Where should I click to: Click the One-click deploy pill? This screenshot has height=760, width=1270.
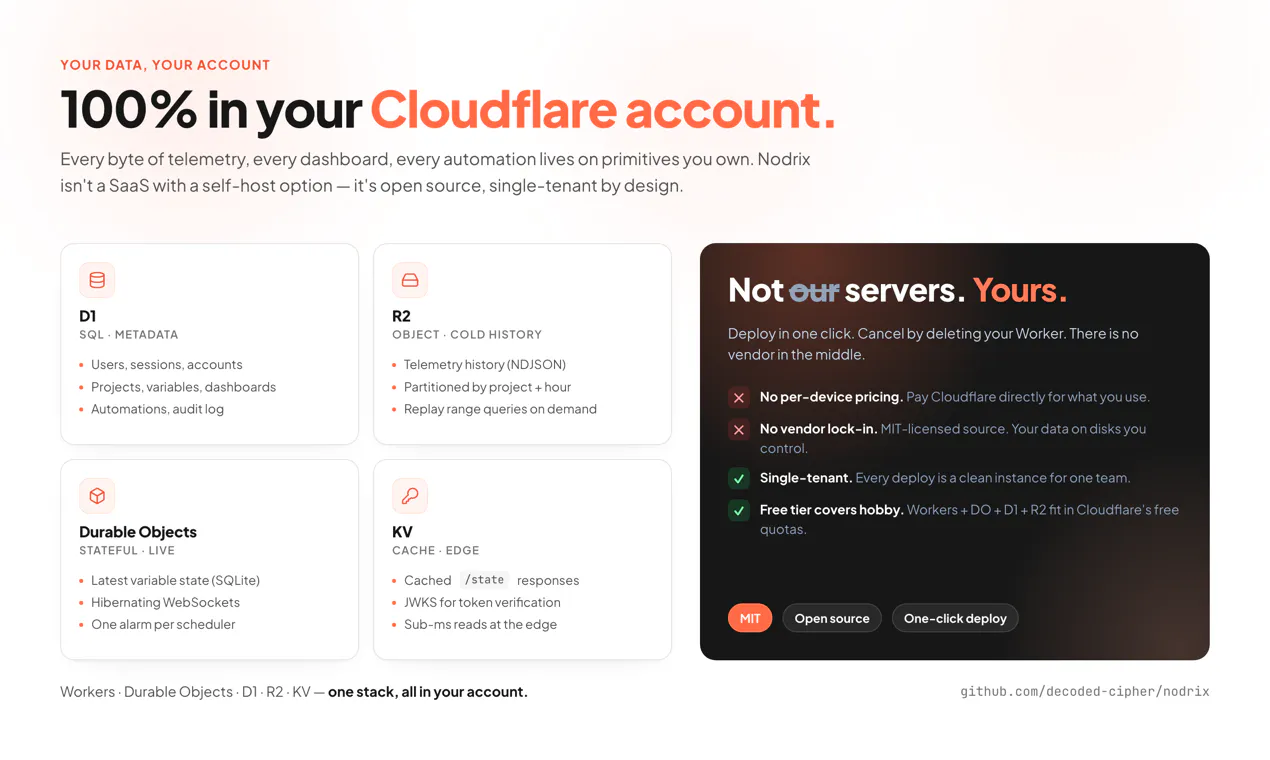pos(955,618)
